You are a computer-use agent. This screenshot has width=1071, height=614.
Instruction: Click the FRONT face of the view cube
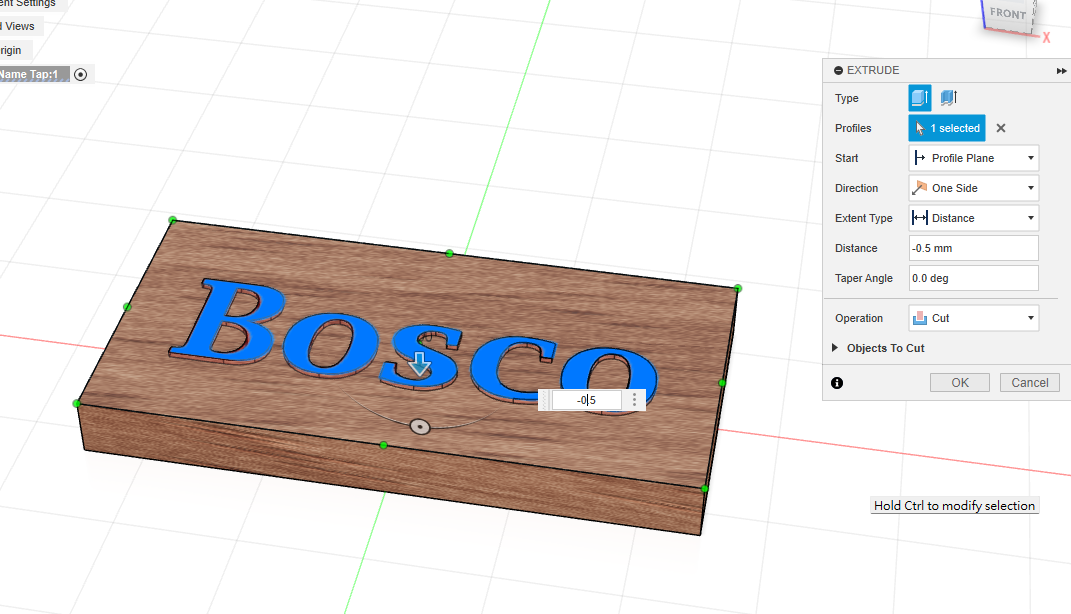pos(1007,14)
